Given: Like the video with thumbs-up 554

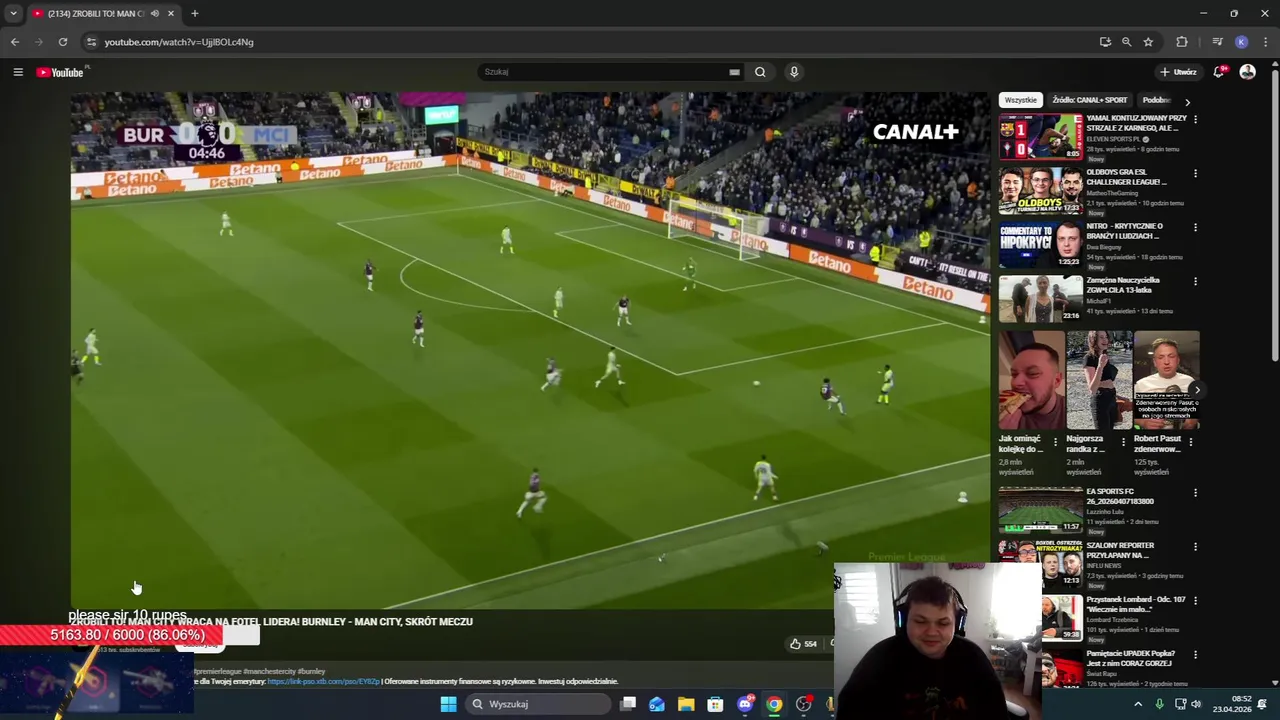Looking at the screenshot, I should (x=804, y=644).
